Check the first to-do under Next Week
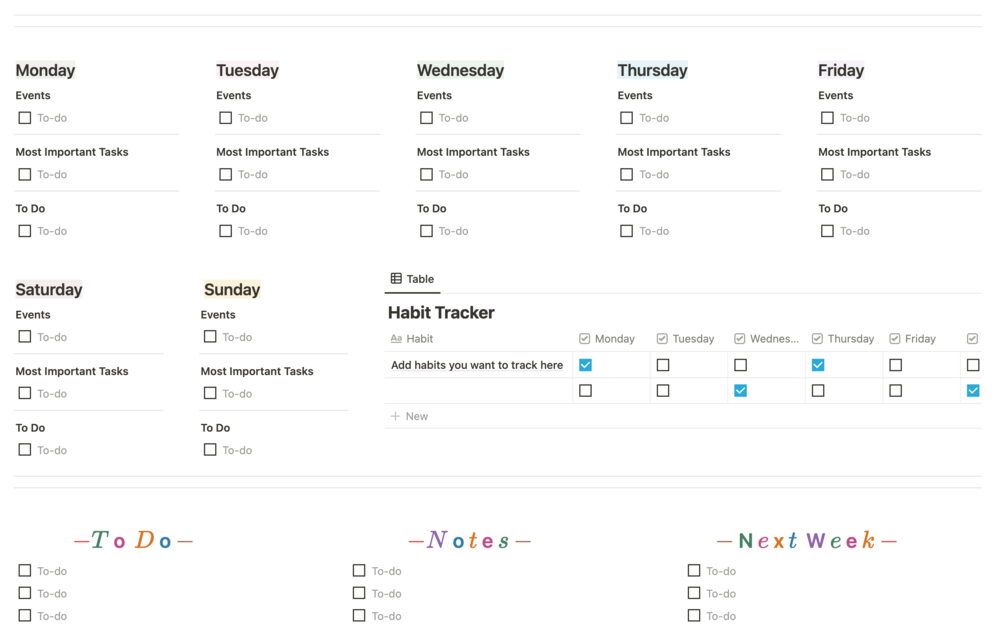1005x637 pixels. pyautogui.click(x=694, y=571)
